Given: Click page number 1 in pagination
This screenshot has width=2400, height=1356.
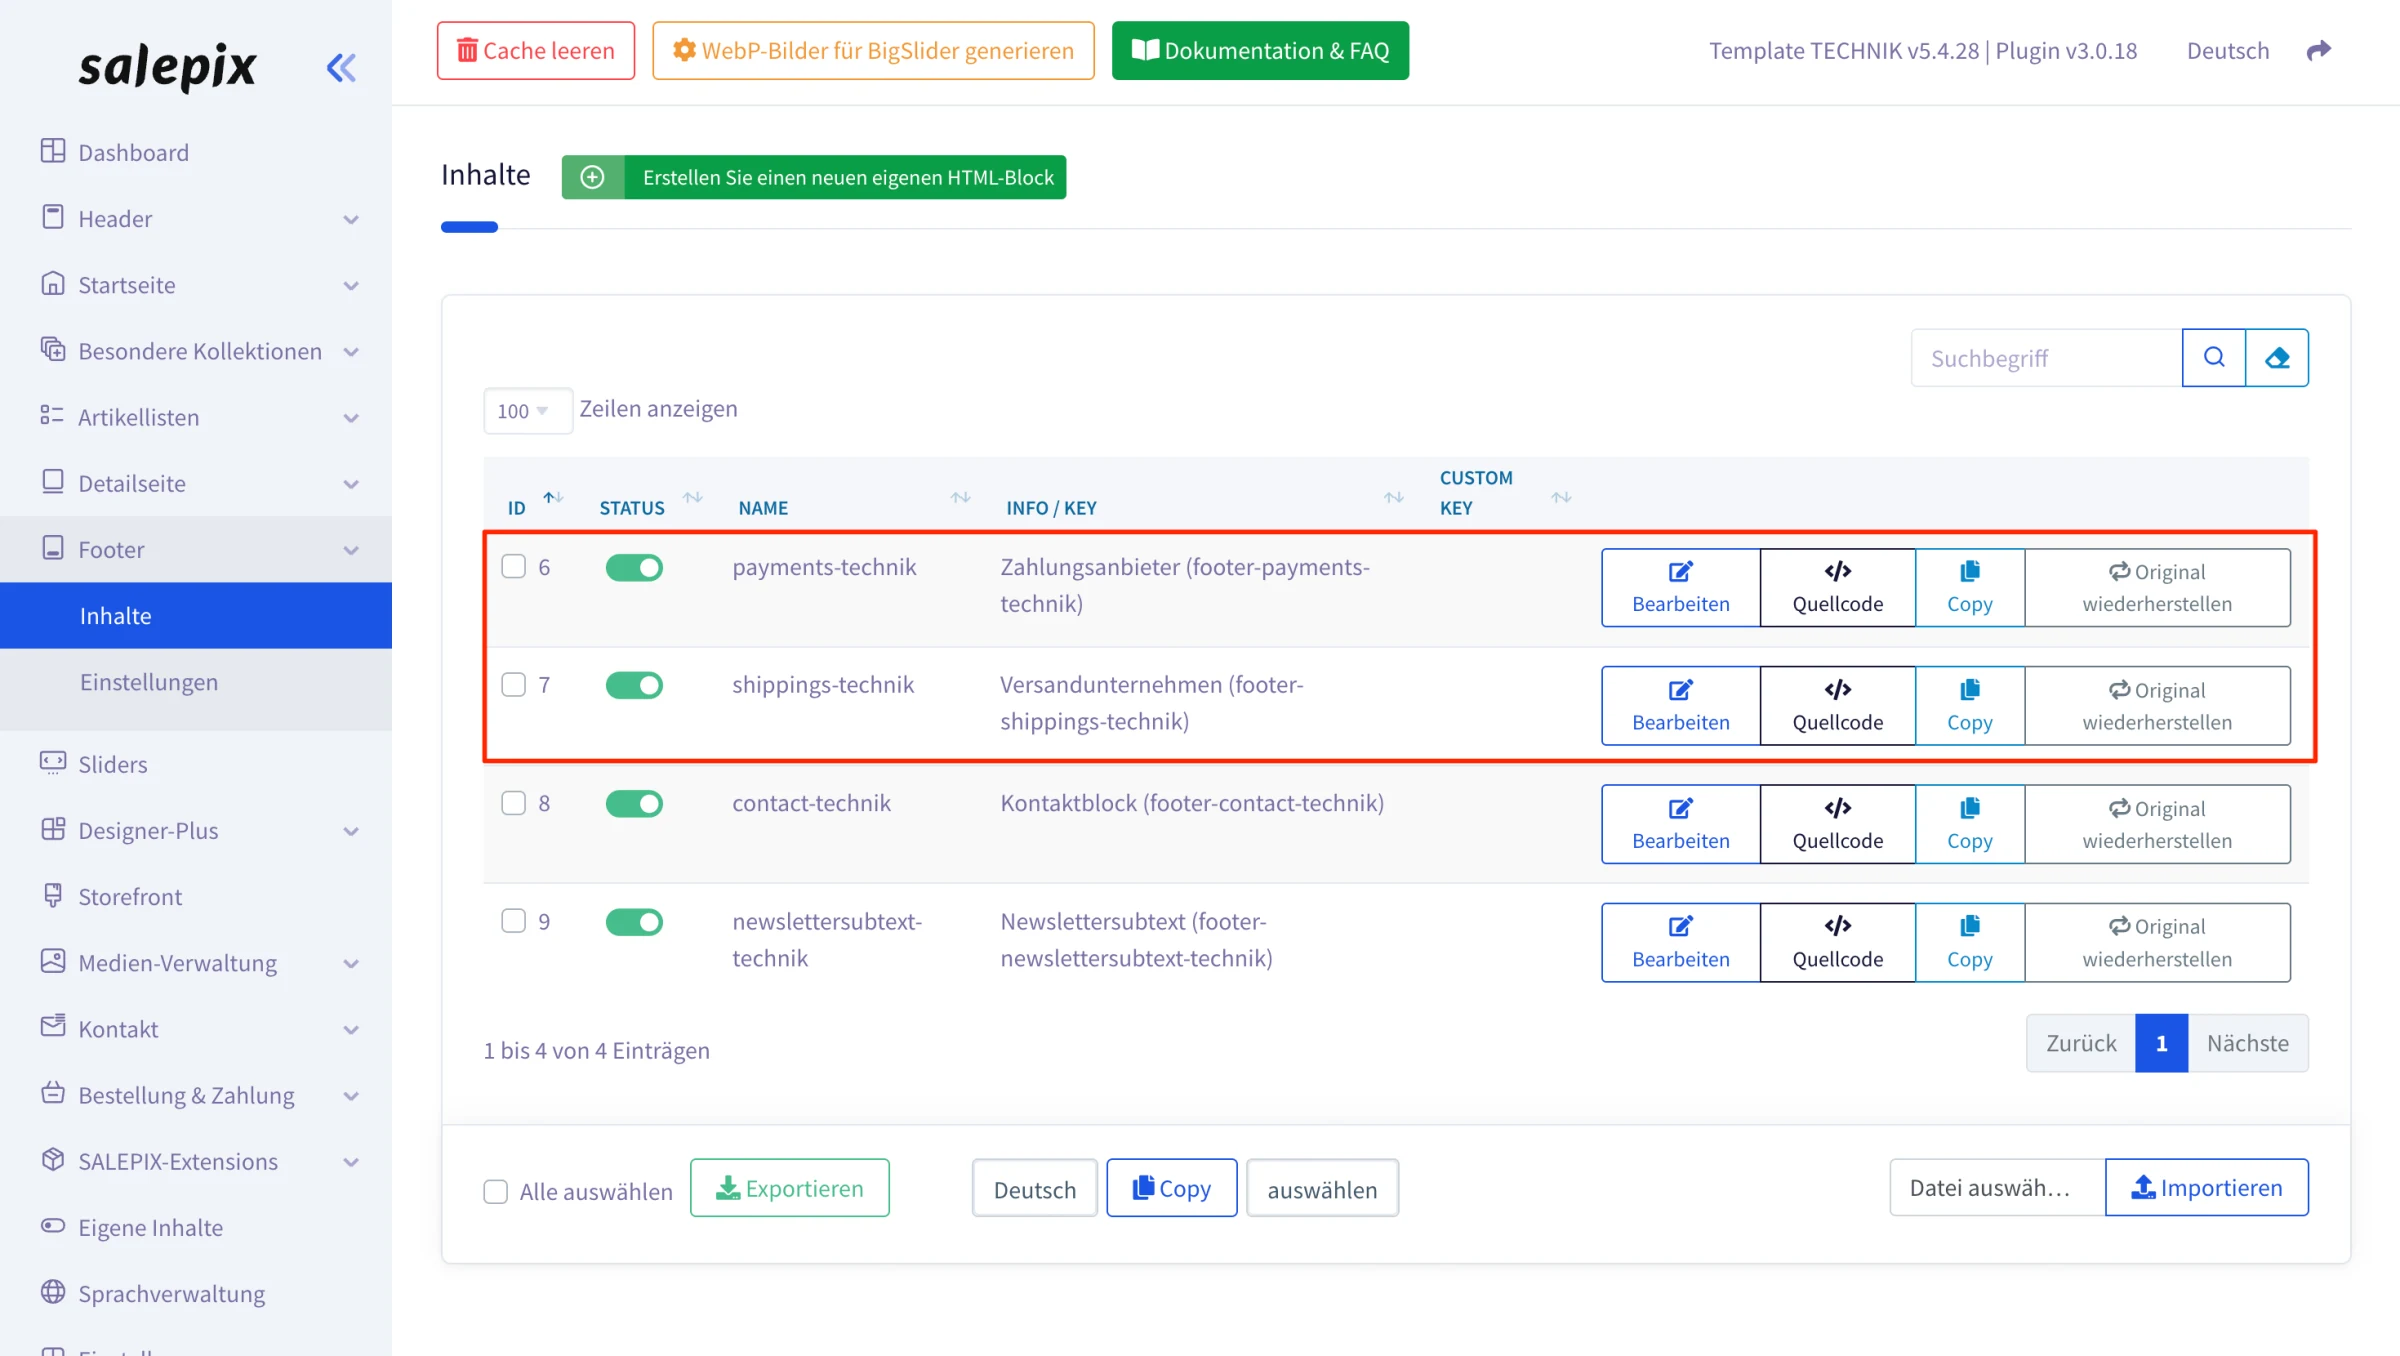Looking at the screenshot, I should [2161, 1043].
